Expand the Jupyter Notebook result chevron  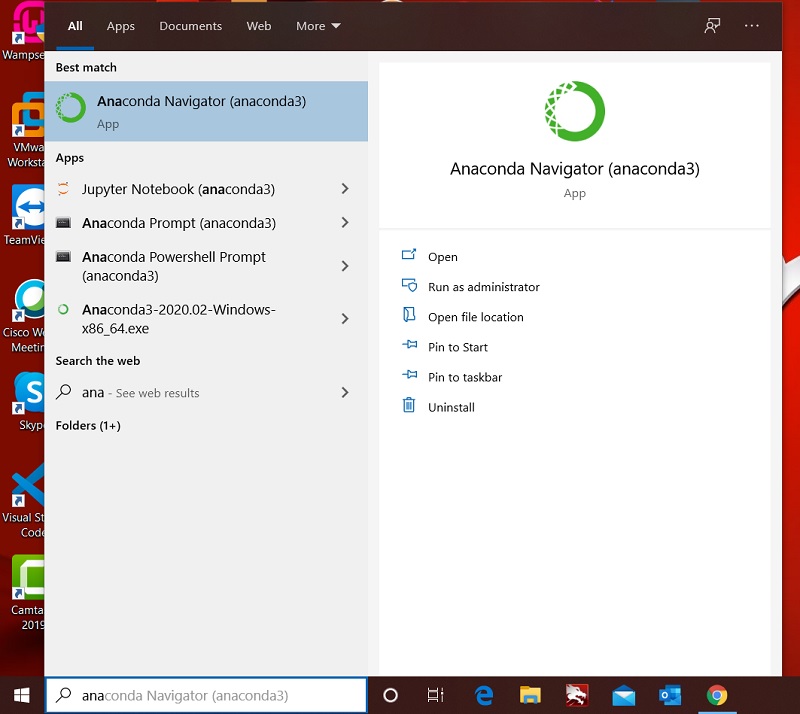(x=345, y=189)
